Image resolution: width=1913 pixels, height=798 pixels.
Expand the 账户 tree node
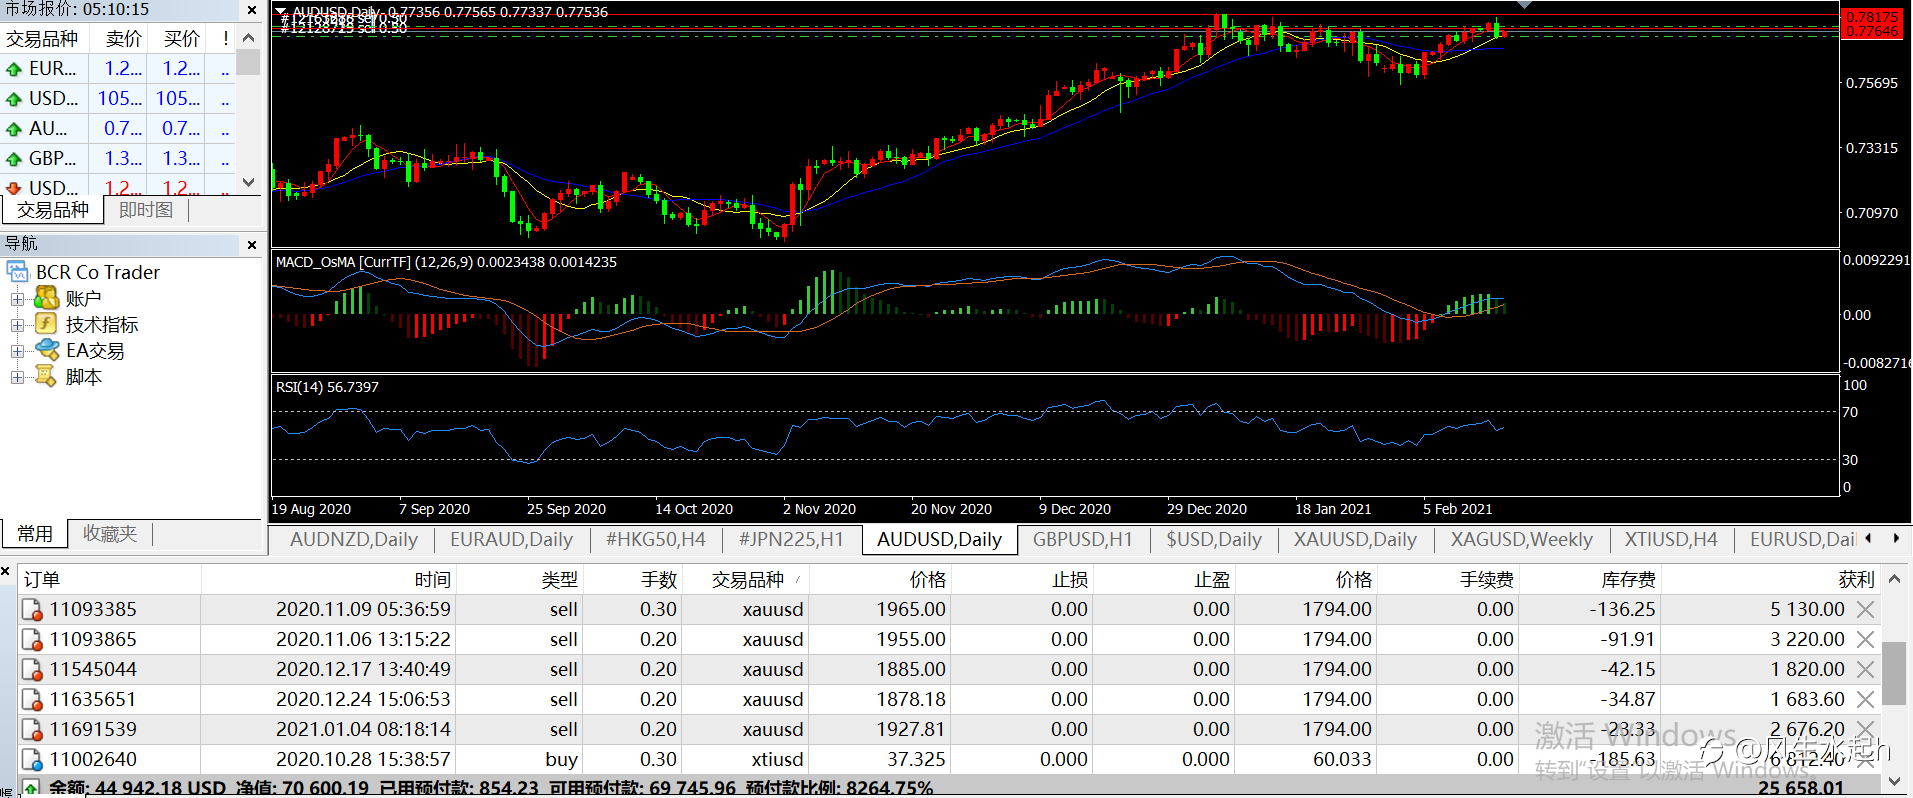(x=17, y=299)
